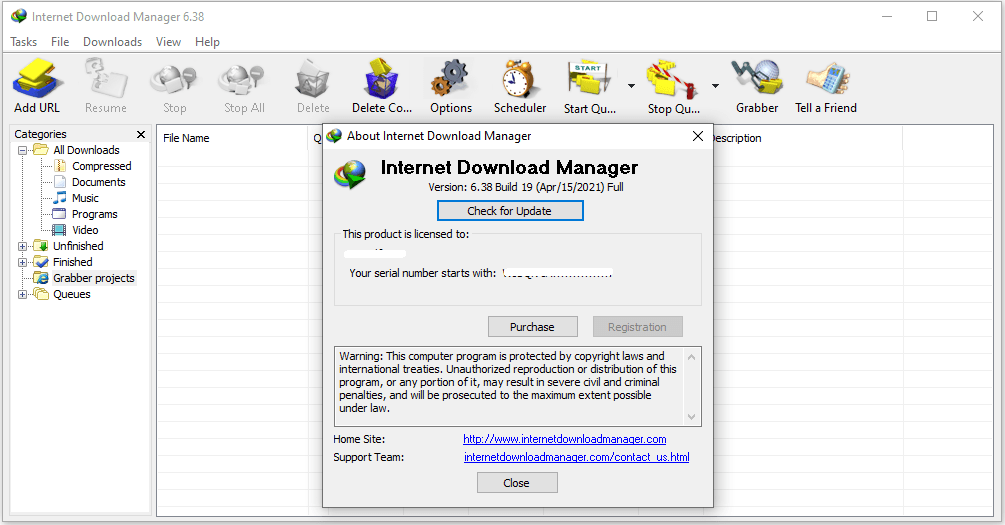1005x525 pixels.
Task: Click the Description column header
Action: coord(806,138)
